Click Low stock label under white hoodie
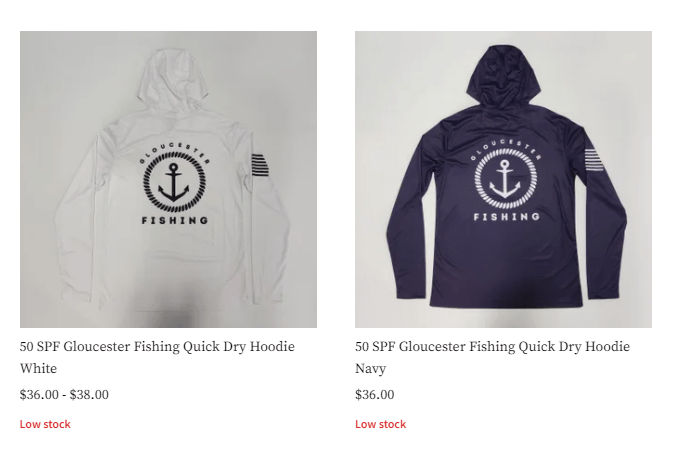This screenshot has height=450, width=682. pos(45,424)
